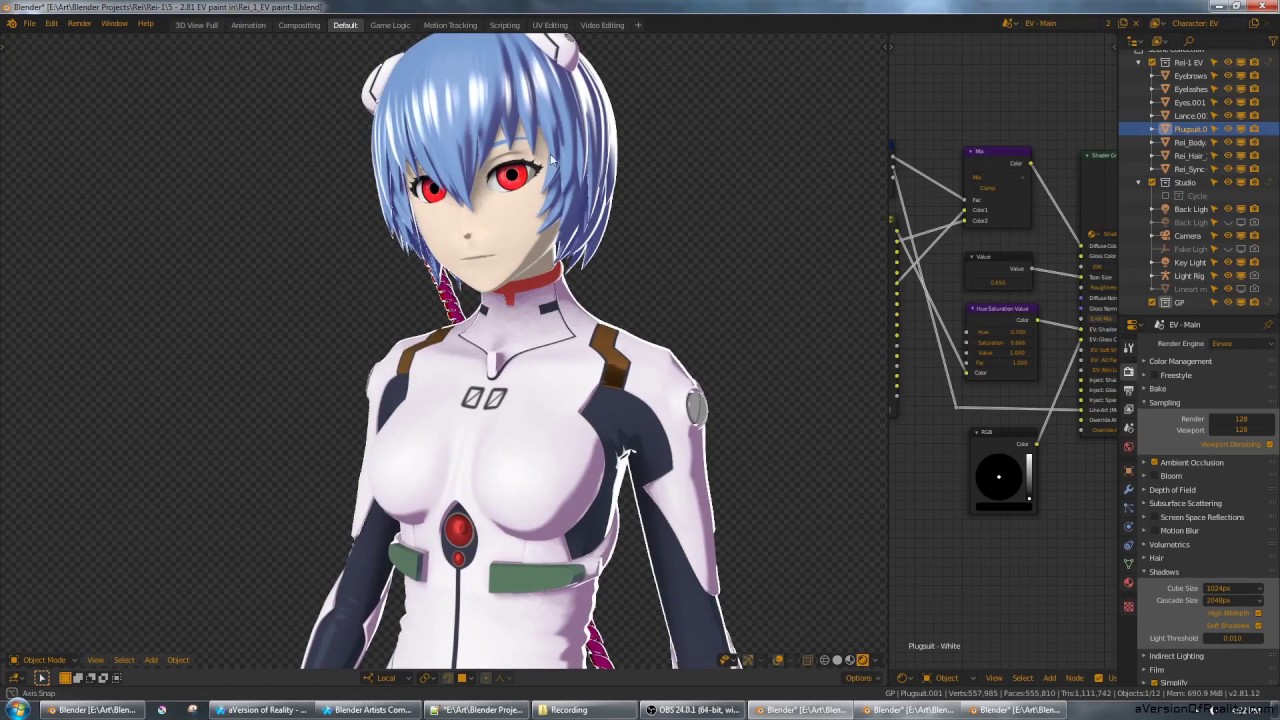1280x720 pixels.
Task: Enable the Bloom checkbox
Action: 1154,476
